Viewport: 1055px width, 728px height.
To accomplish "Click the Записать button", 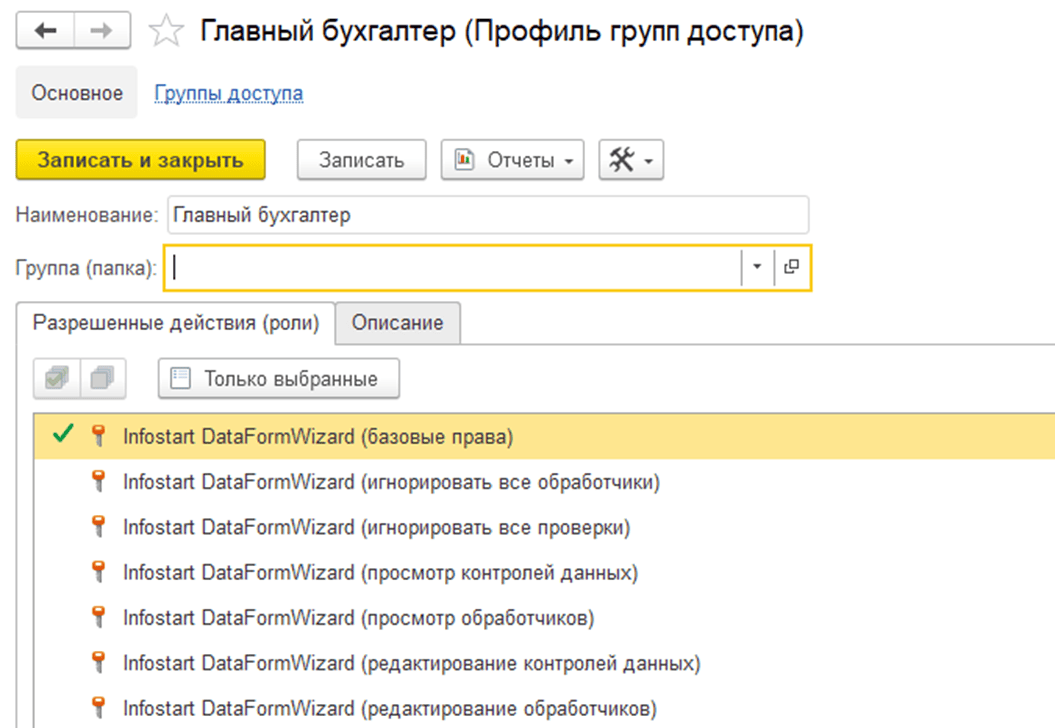I will coord(361,160).
